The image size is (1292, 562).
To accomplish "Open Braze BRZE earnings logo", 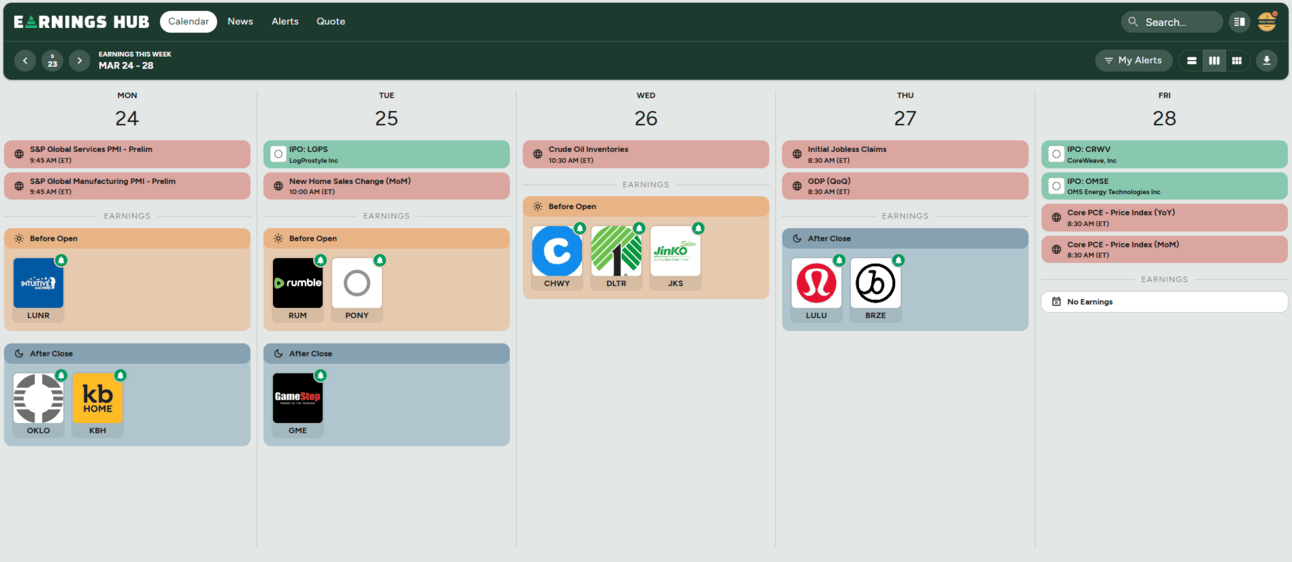I will tap(876, 283).
